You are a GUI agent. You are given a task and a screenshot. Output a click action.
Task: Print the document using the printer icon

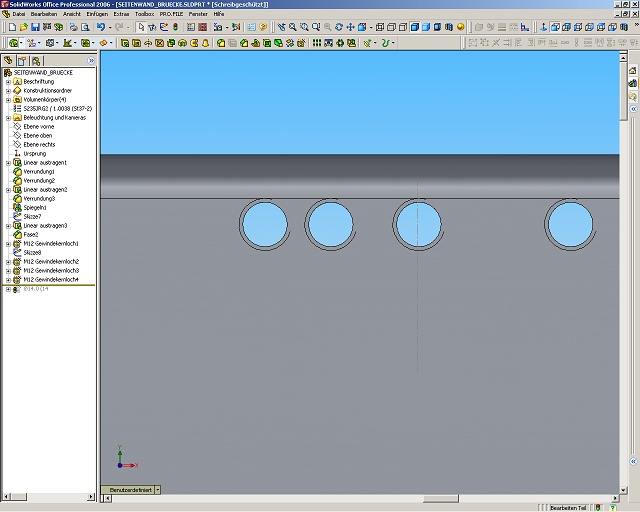(x=73, y=27)
